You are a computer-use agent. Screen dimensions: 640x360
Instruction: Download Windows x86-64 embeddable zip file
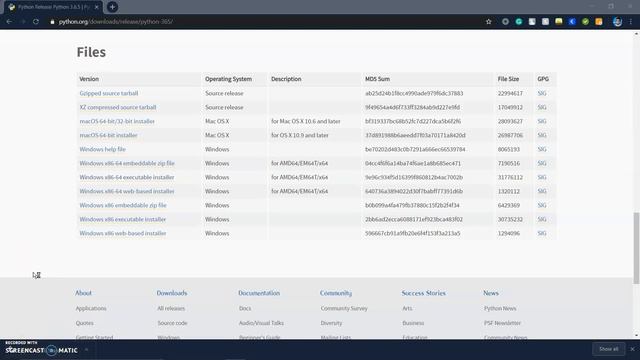click(127, 163)
